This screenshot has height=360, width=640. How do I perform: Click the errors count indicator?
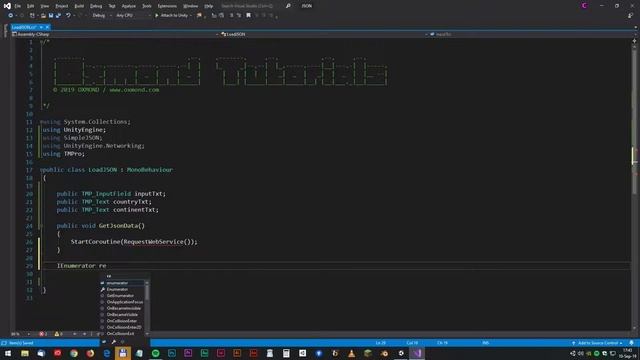43,334
